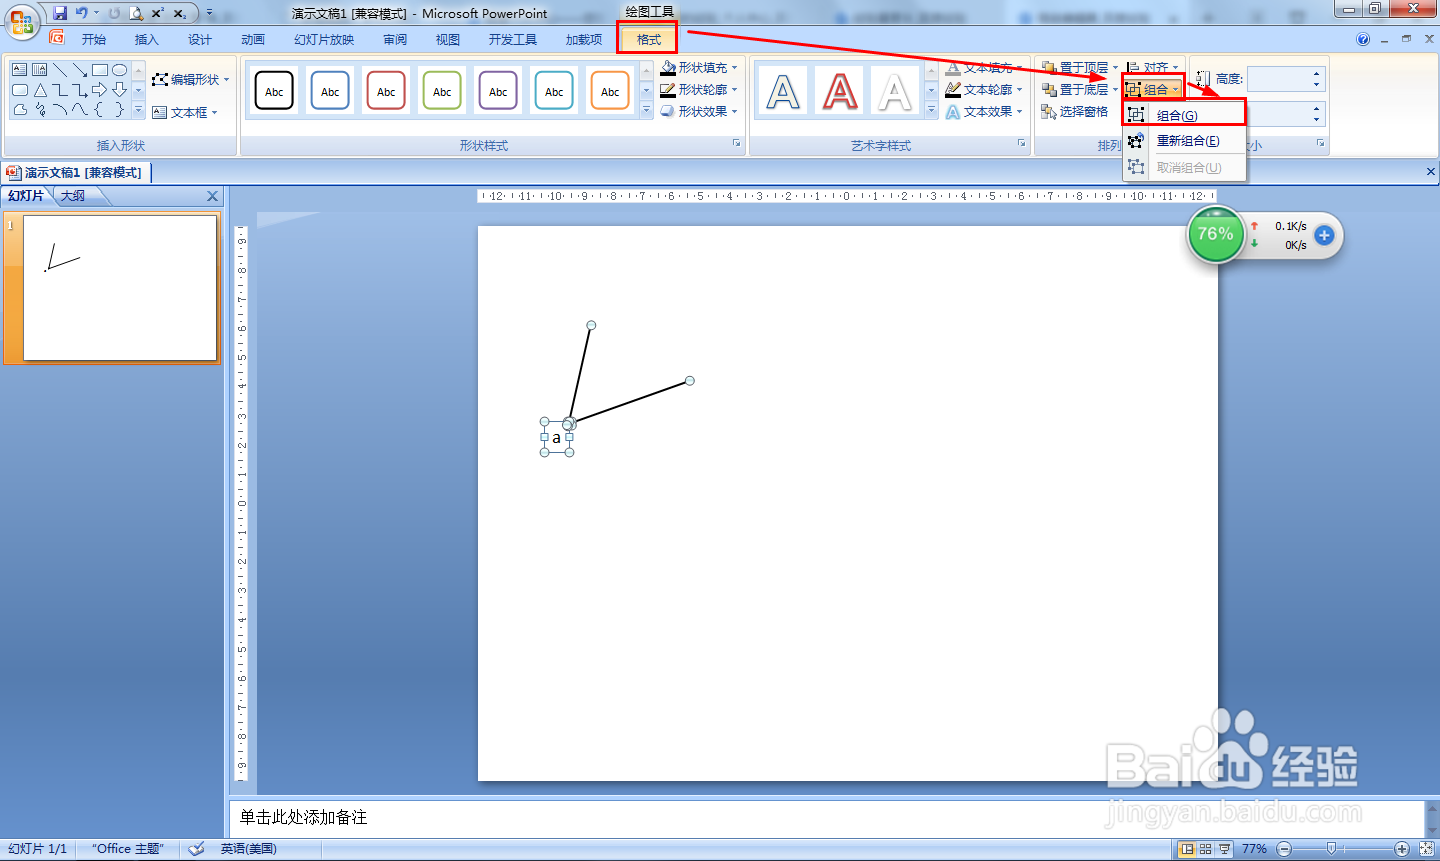This screenshot has width=1440, height=861.
Task: Select slide 1 thumbnail
Action: tap(120, 288)
